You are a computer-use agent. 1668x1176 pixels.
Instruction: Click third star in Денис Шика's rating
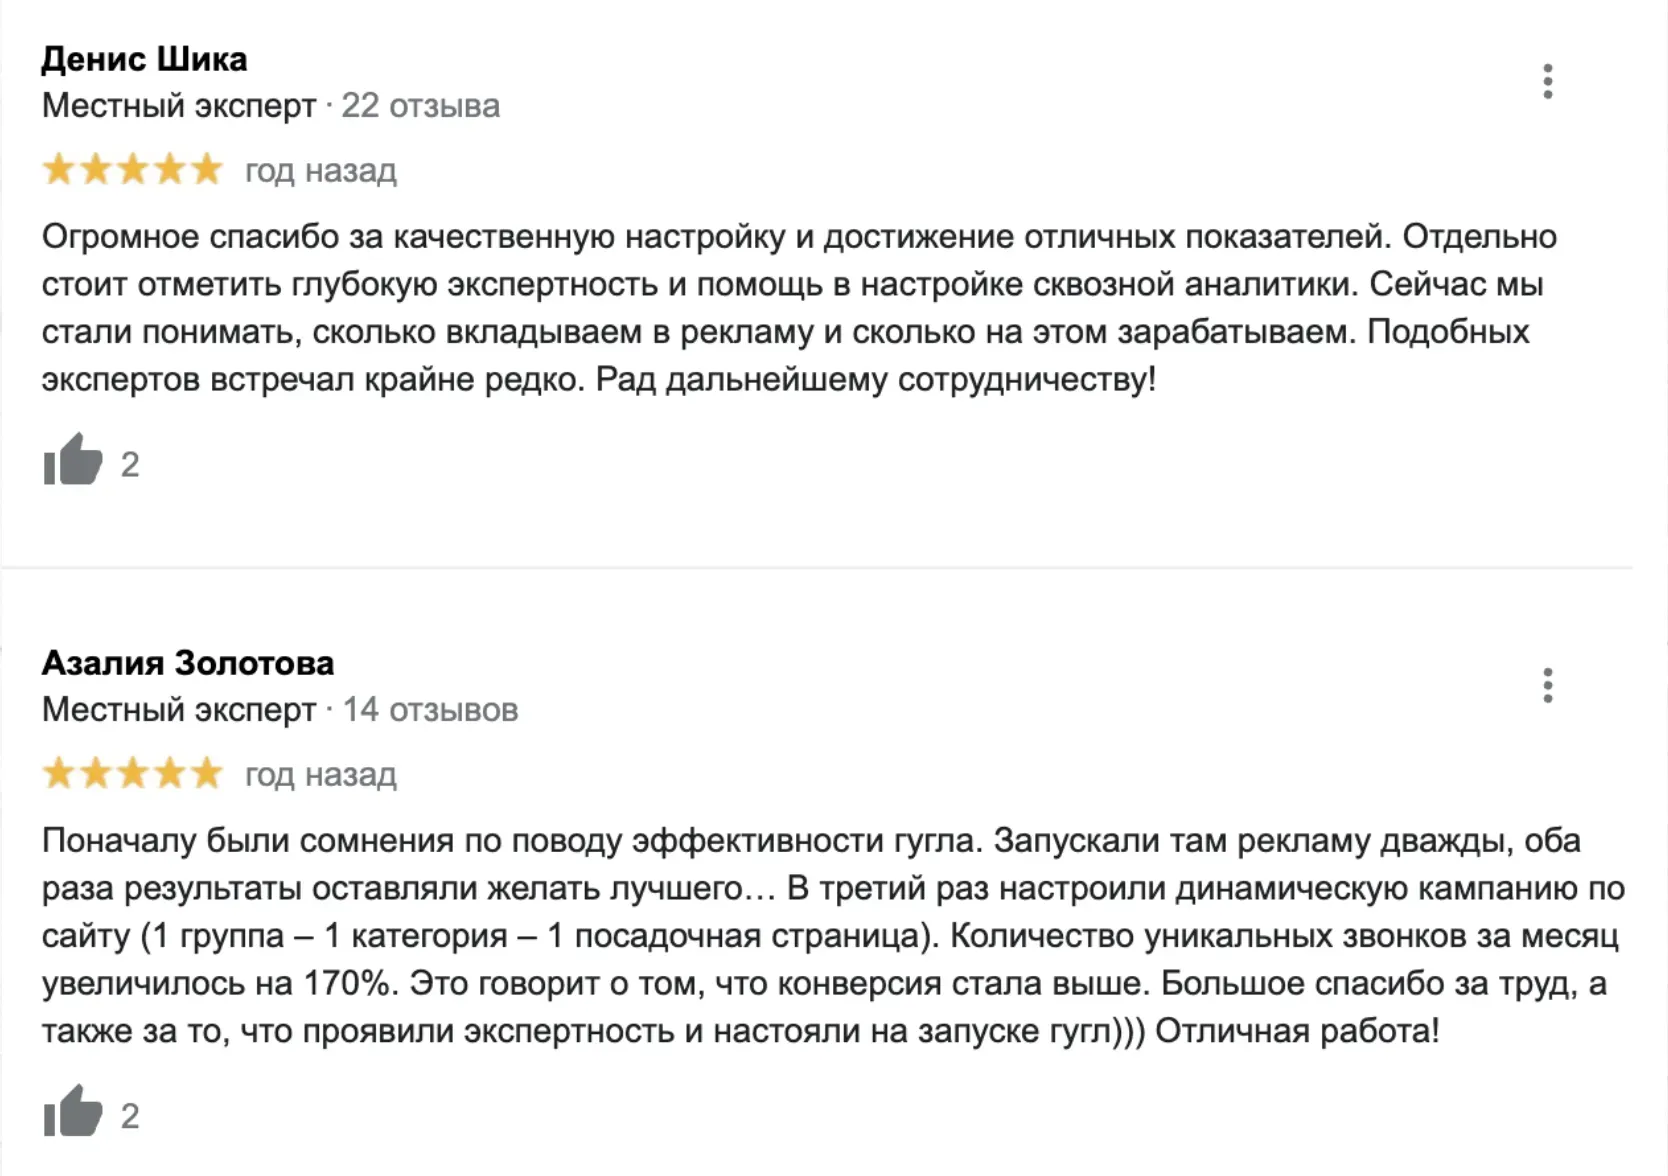133,169
